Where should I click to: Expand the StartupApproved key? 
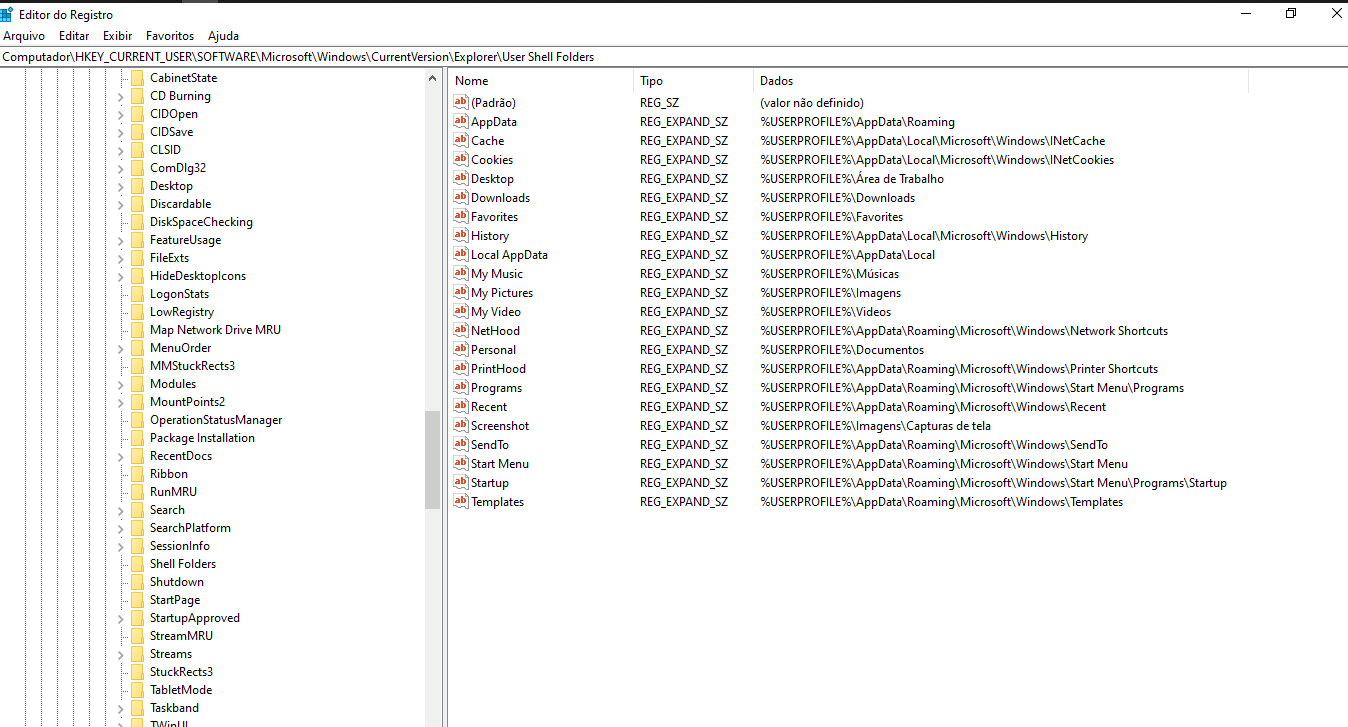pos(121,618)
